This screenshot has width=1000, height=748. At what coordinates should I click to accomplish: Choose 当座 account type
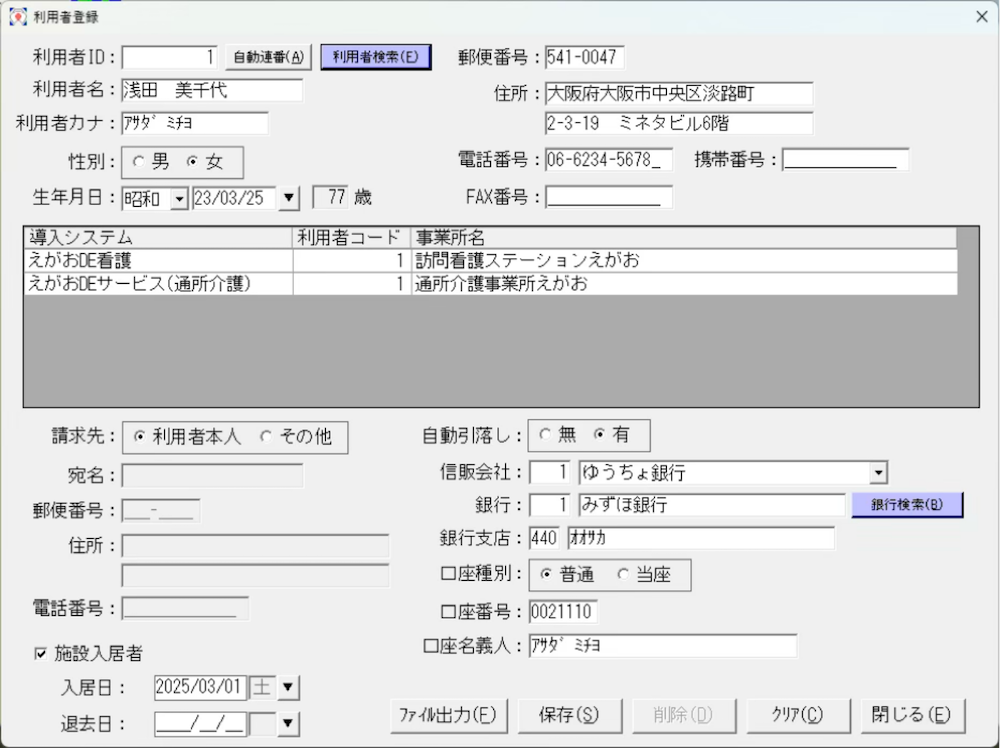[623, 575]
